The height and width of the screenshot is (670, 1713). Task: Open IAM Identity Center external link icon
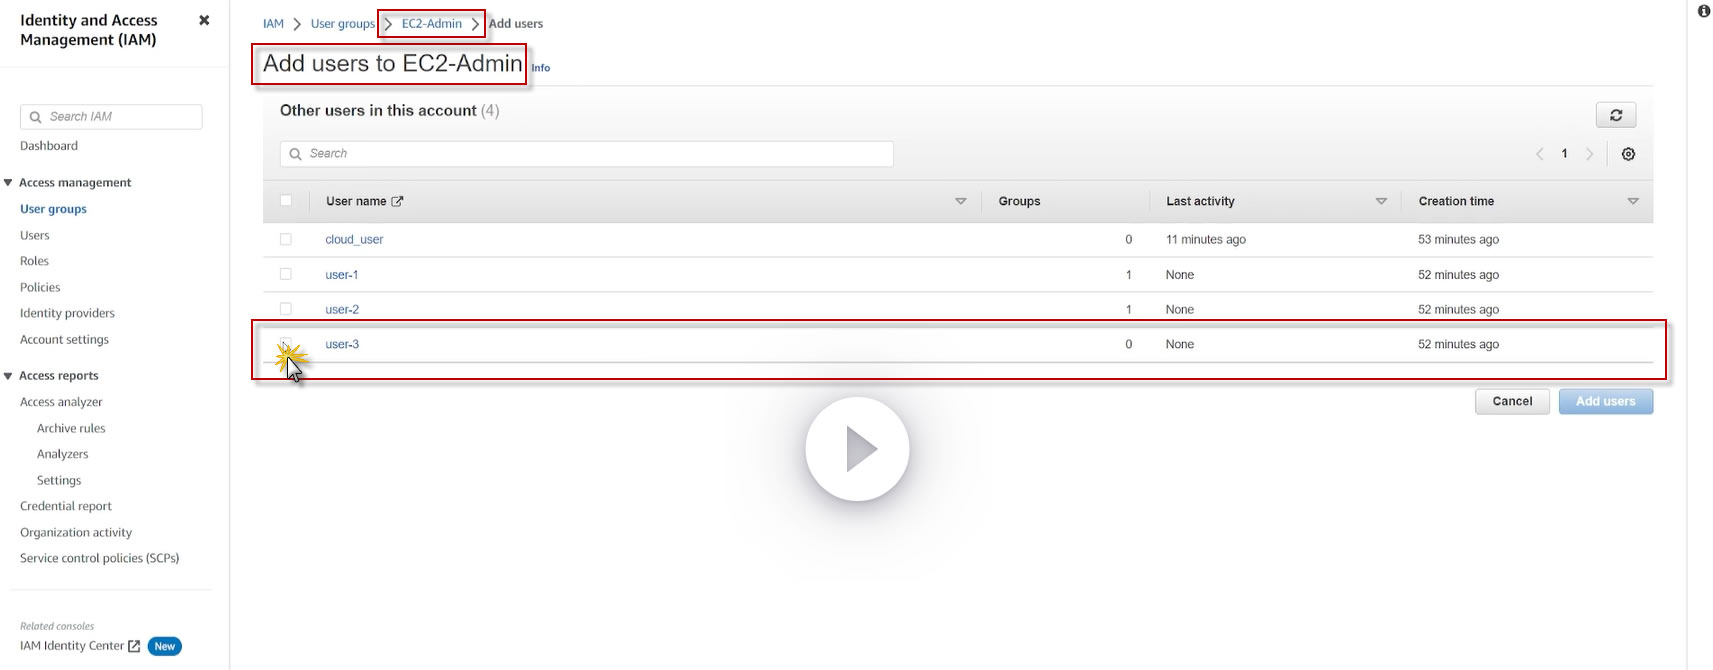click(134, 646)
